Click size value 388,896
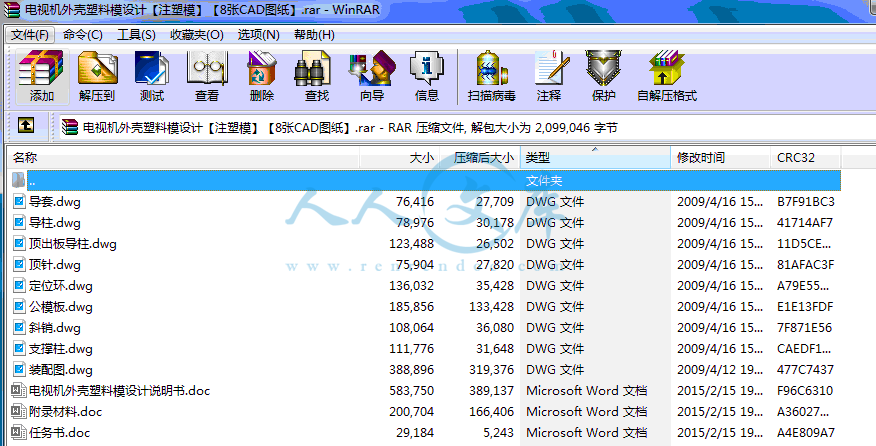The image size is (876, 446). [412, 369]
